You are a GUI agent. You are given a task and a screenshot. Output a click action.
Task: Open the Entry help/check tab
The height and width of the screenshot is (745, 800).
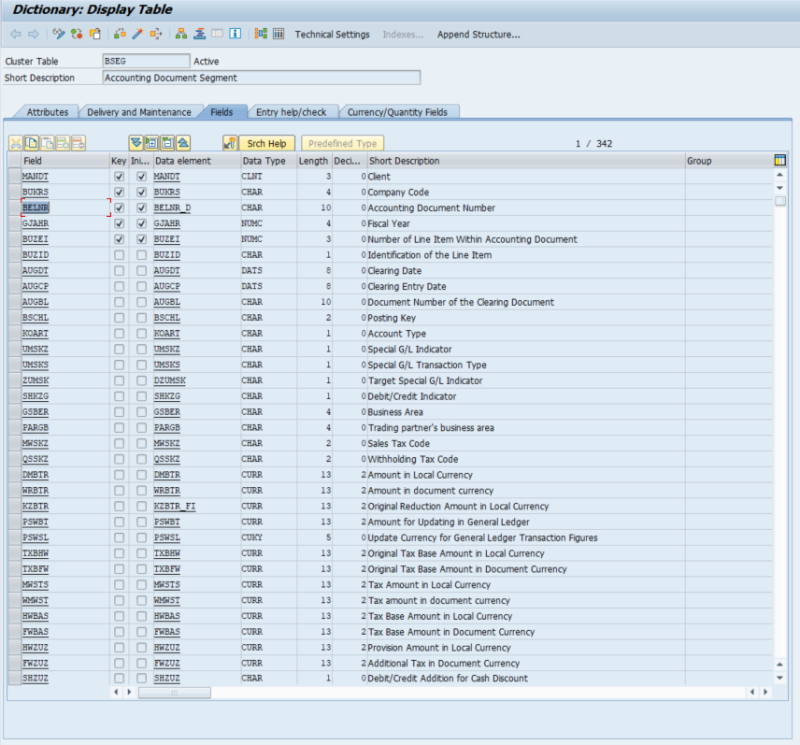[x=290, y=112]
